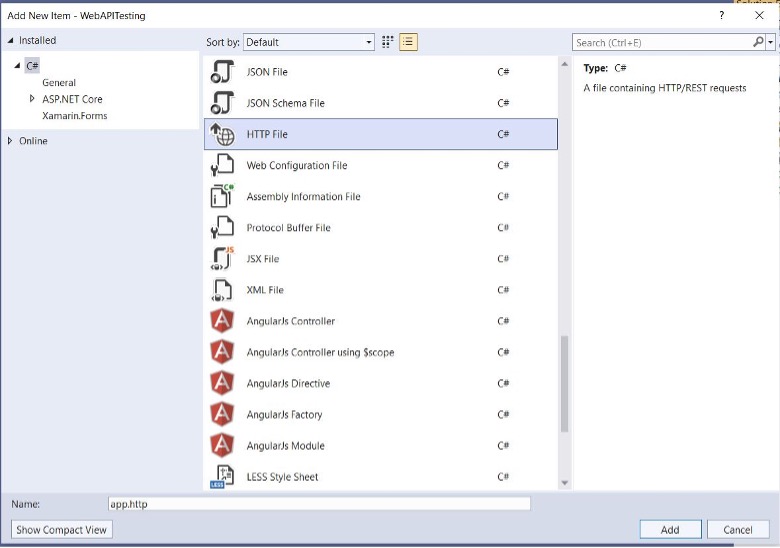Select the JSON File template icon
780x548 pixels.
pos(222,72)
